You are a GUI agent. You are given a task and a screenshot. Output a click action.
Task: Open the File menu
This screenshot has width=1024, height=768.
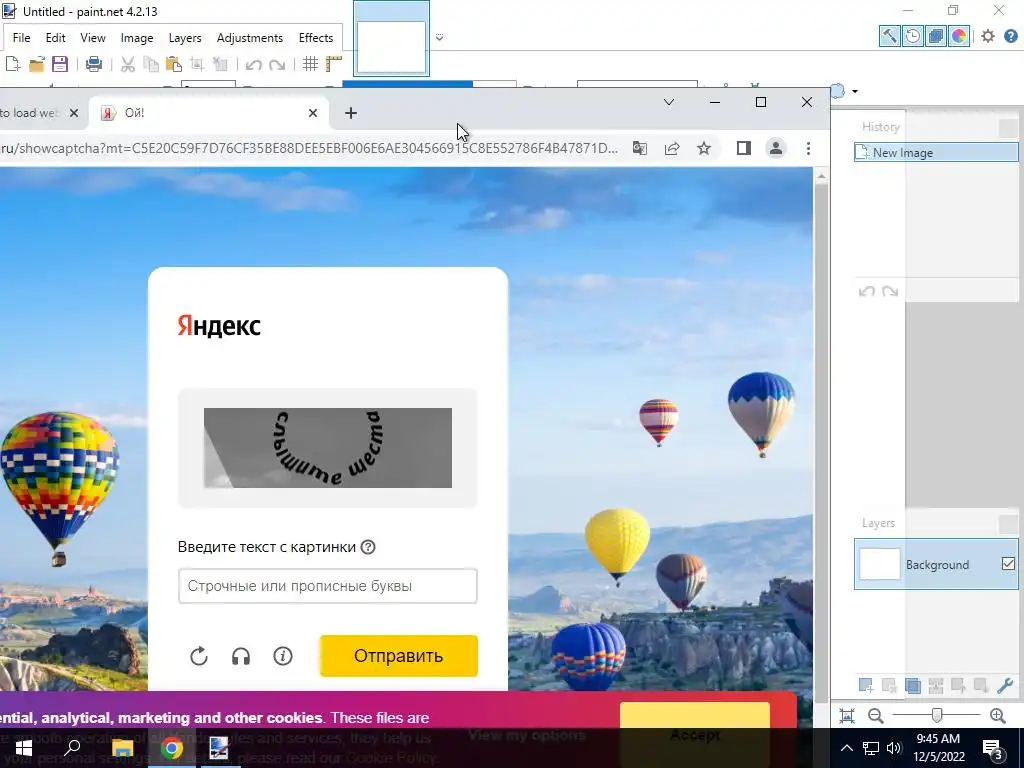pyautogui.click(x=22, y=38)
